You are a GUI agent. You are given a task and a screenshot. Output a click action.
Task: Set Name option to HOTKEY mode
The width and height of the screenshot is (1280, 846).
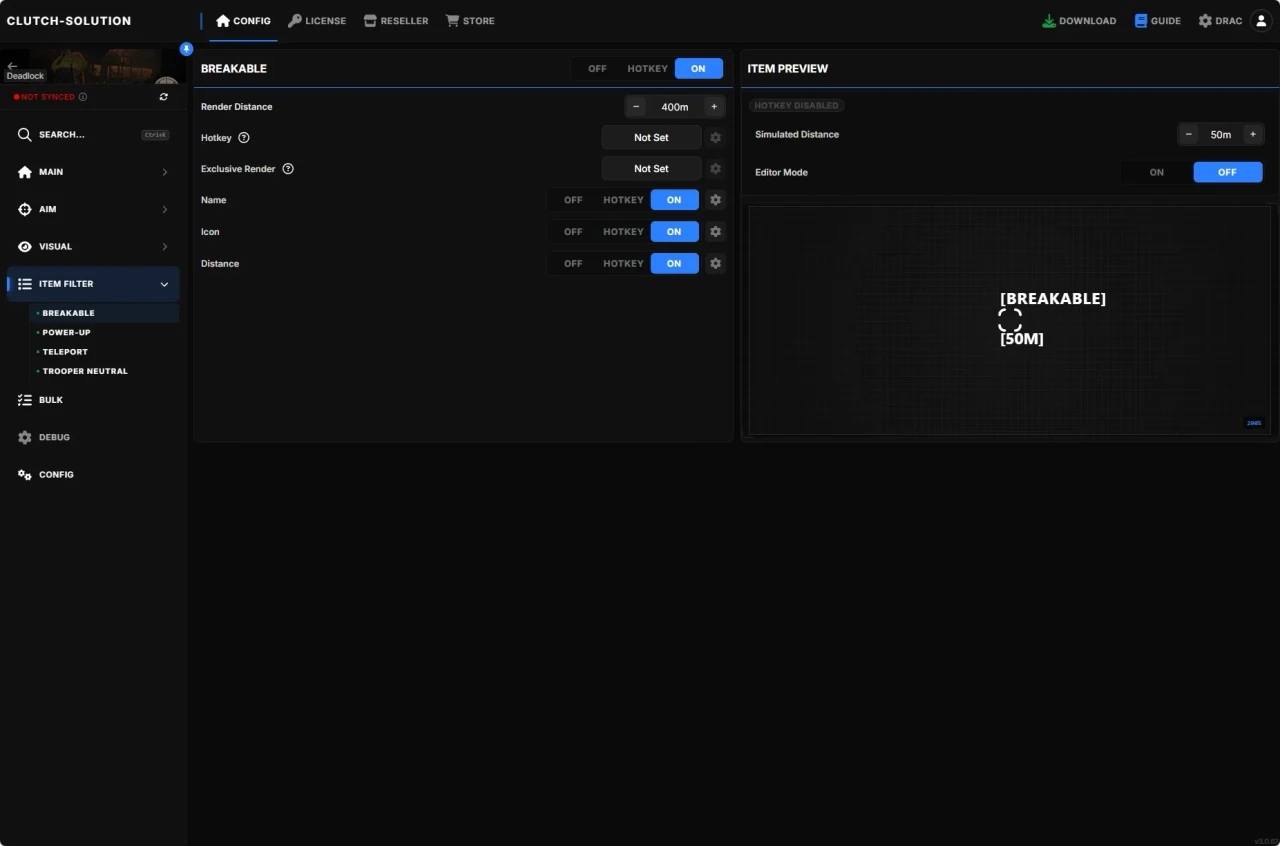point(623,200)
